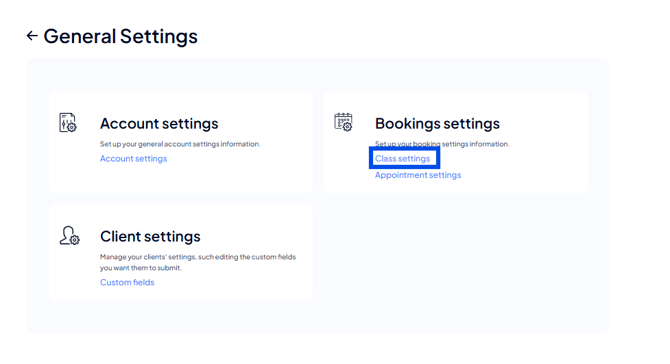Open the Custom fields link
The image size is (670, 364).
click(x=127, y=282)
